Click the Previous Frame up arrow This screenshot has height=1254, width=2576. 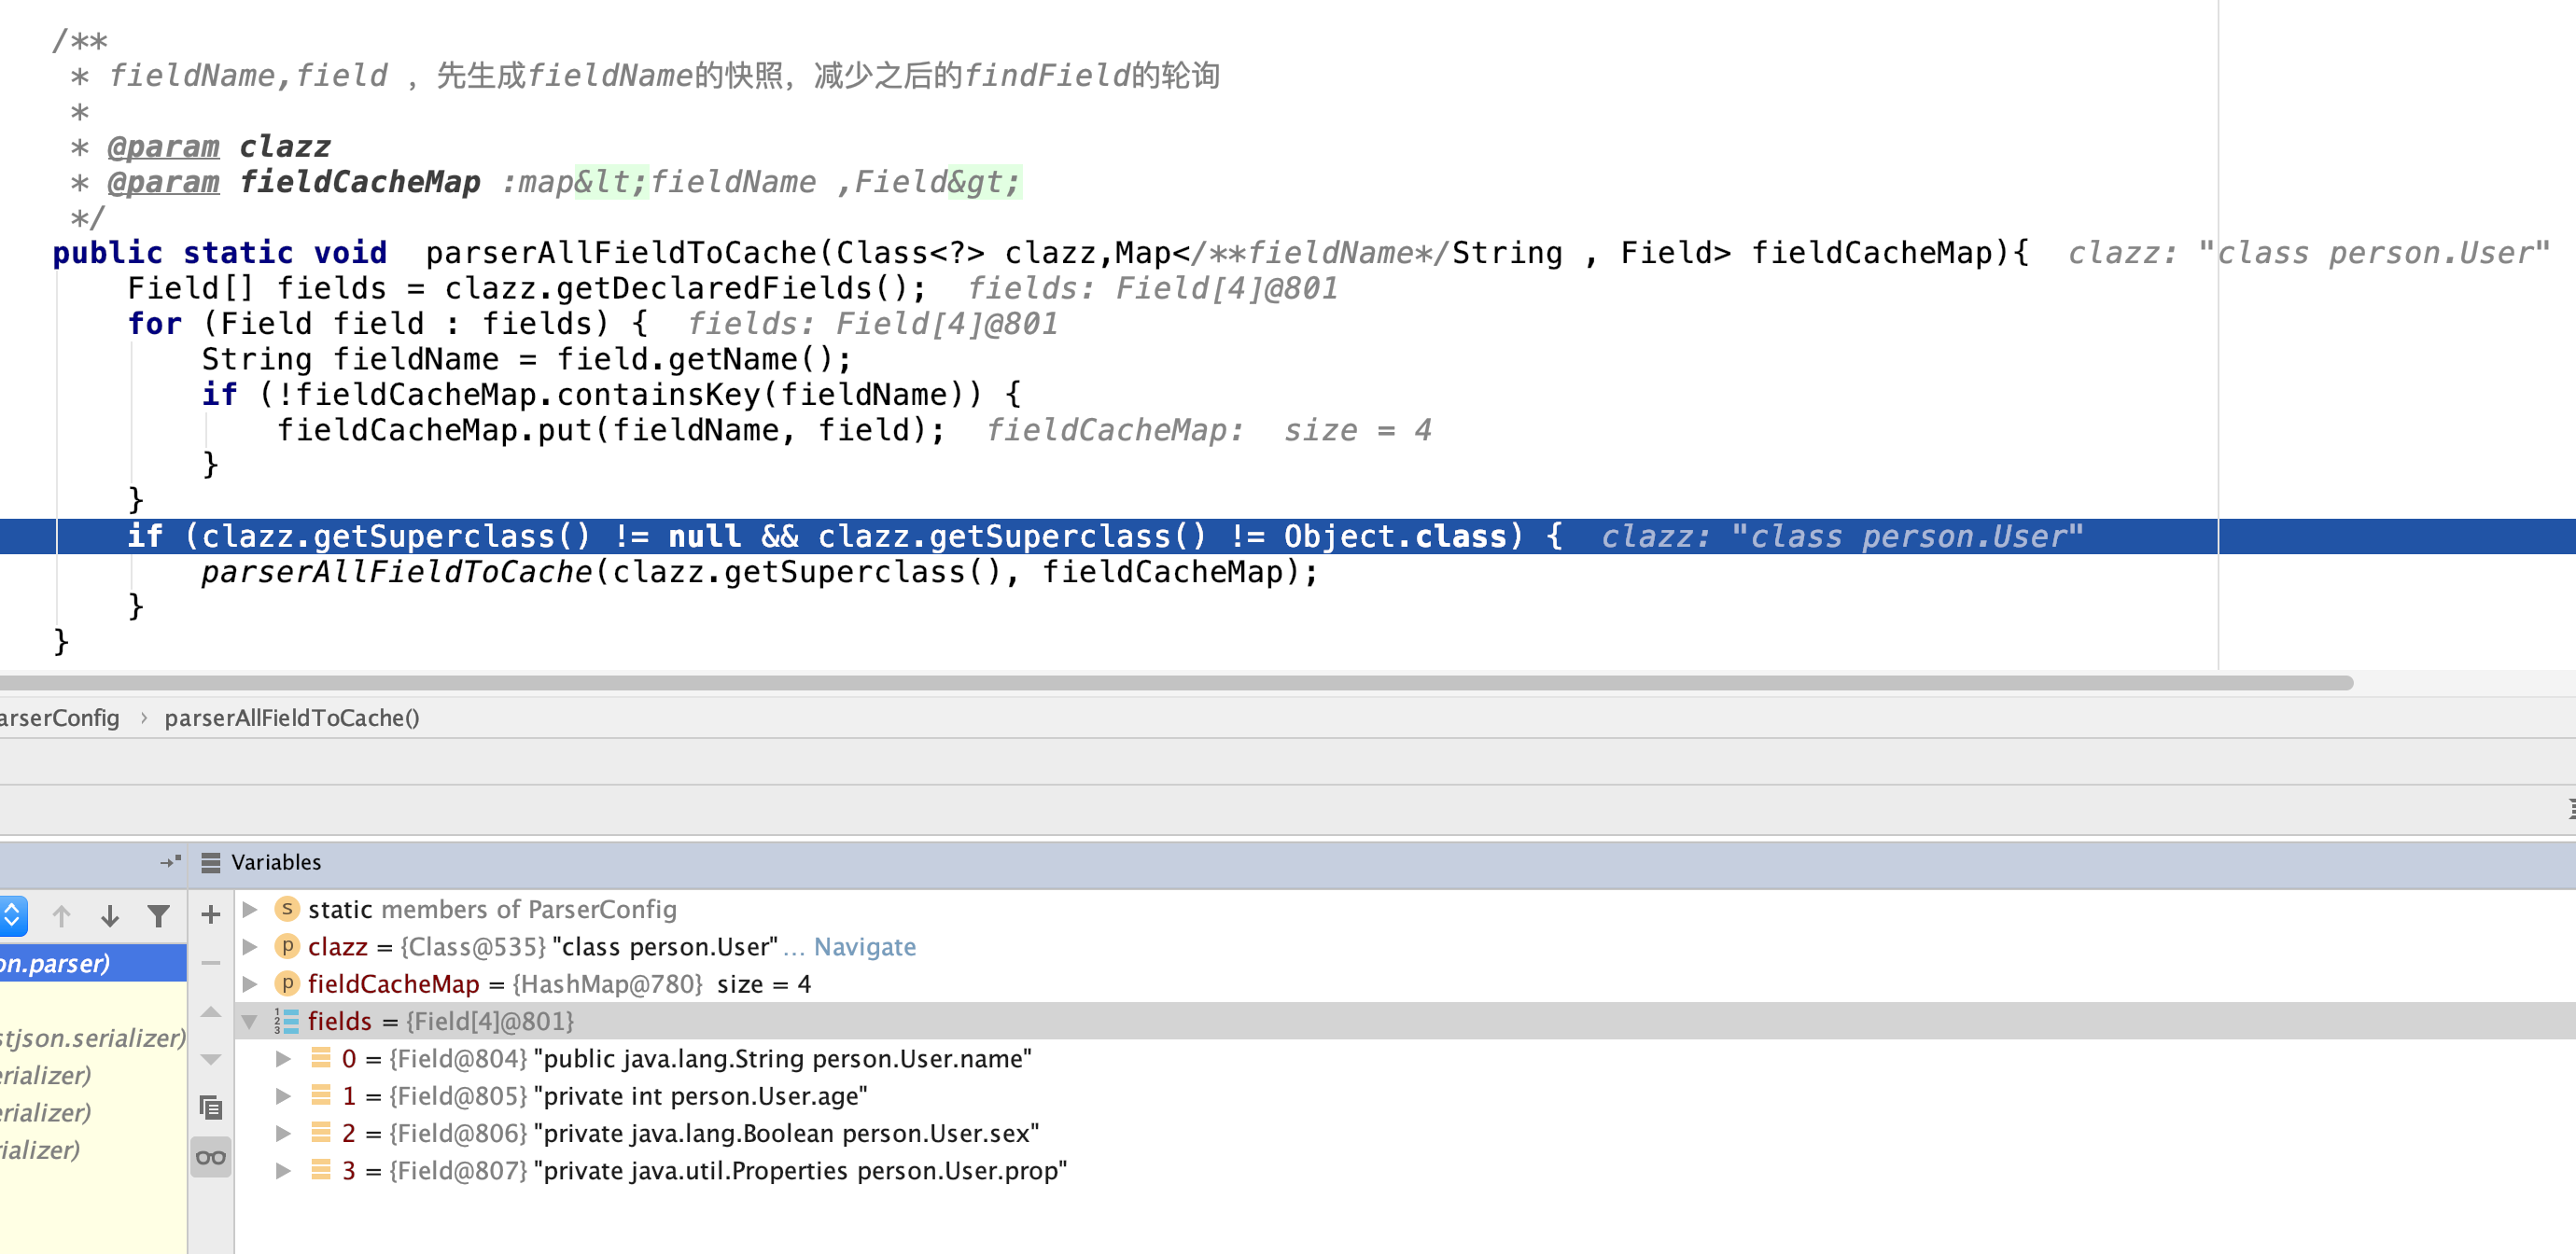(61, 915)
